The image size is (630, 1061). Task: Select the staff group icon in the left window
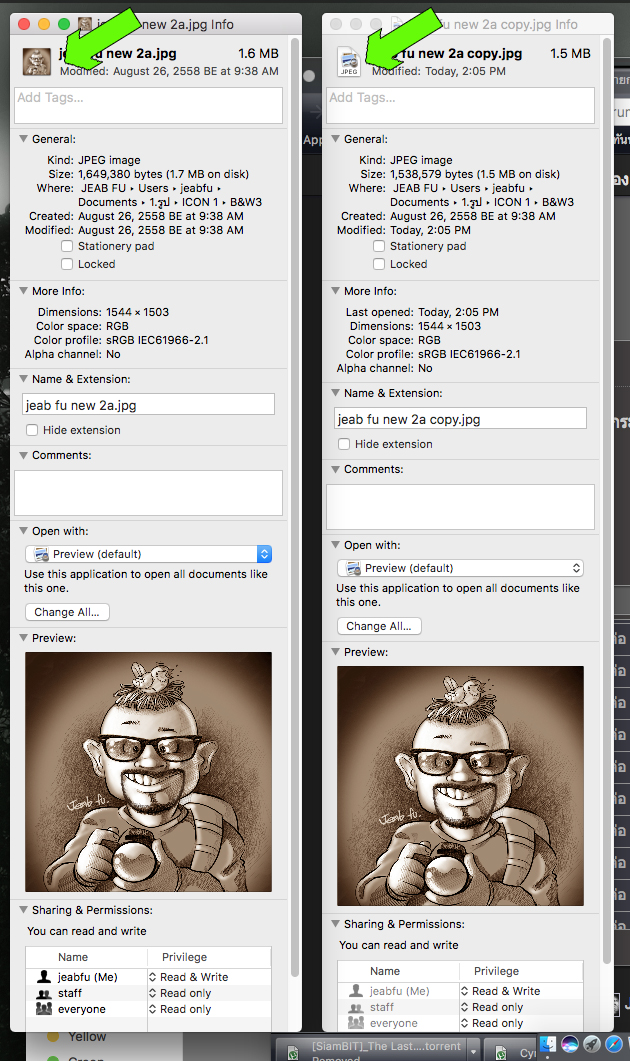44,993
